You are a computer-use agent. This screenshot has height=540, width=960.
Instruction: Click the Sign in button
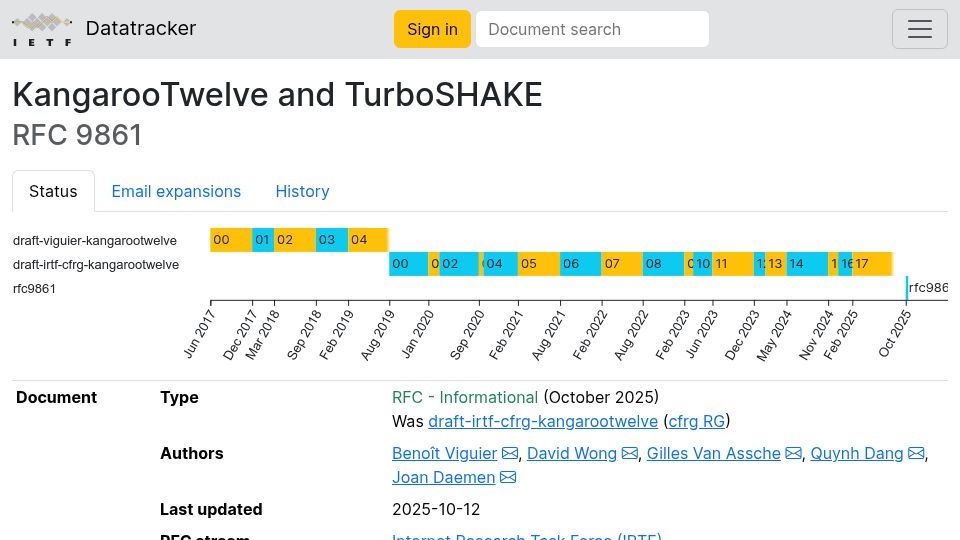432,29
